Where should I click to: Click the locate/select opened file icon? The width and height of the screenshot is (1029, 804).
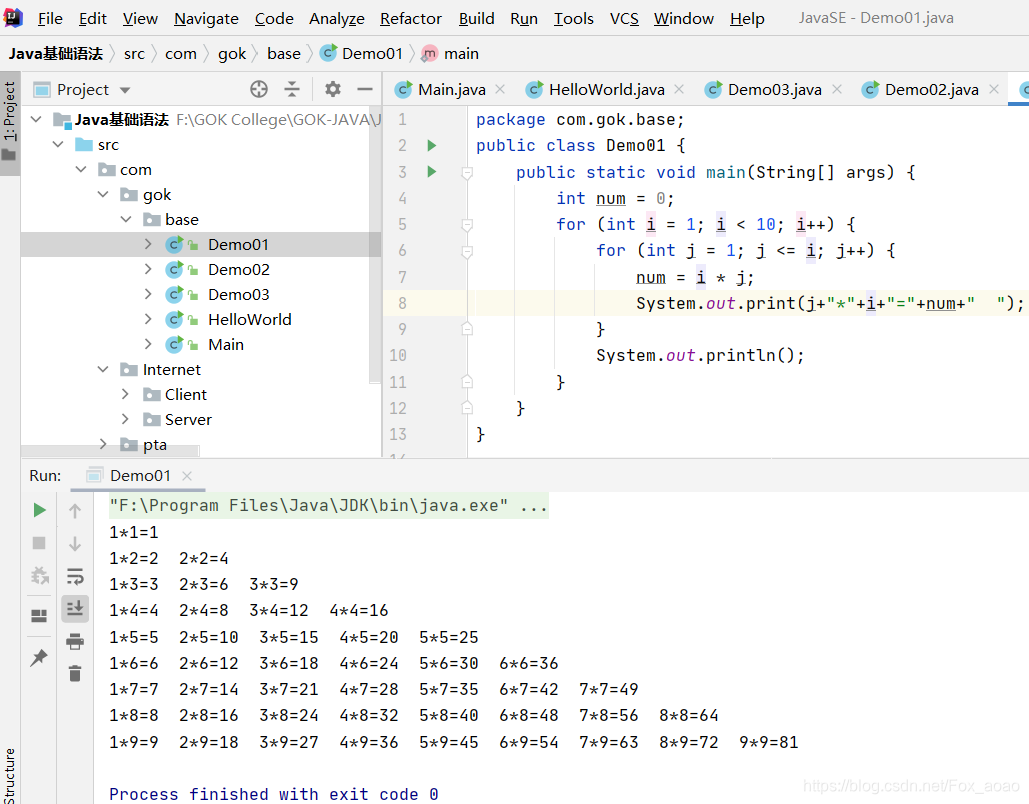coord(259,89)
